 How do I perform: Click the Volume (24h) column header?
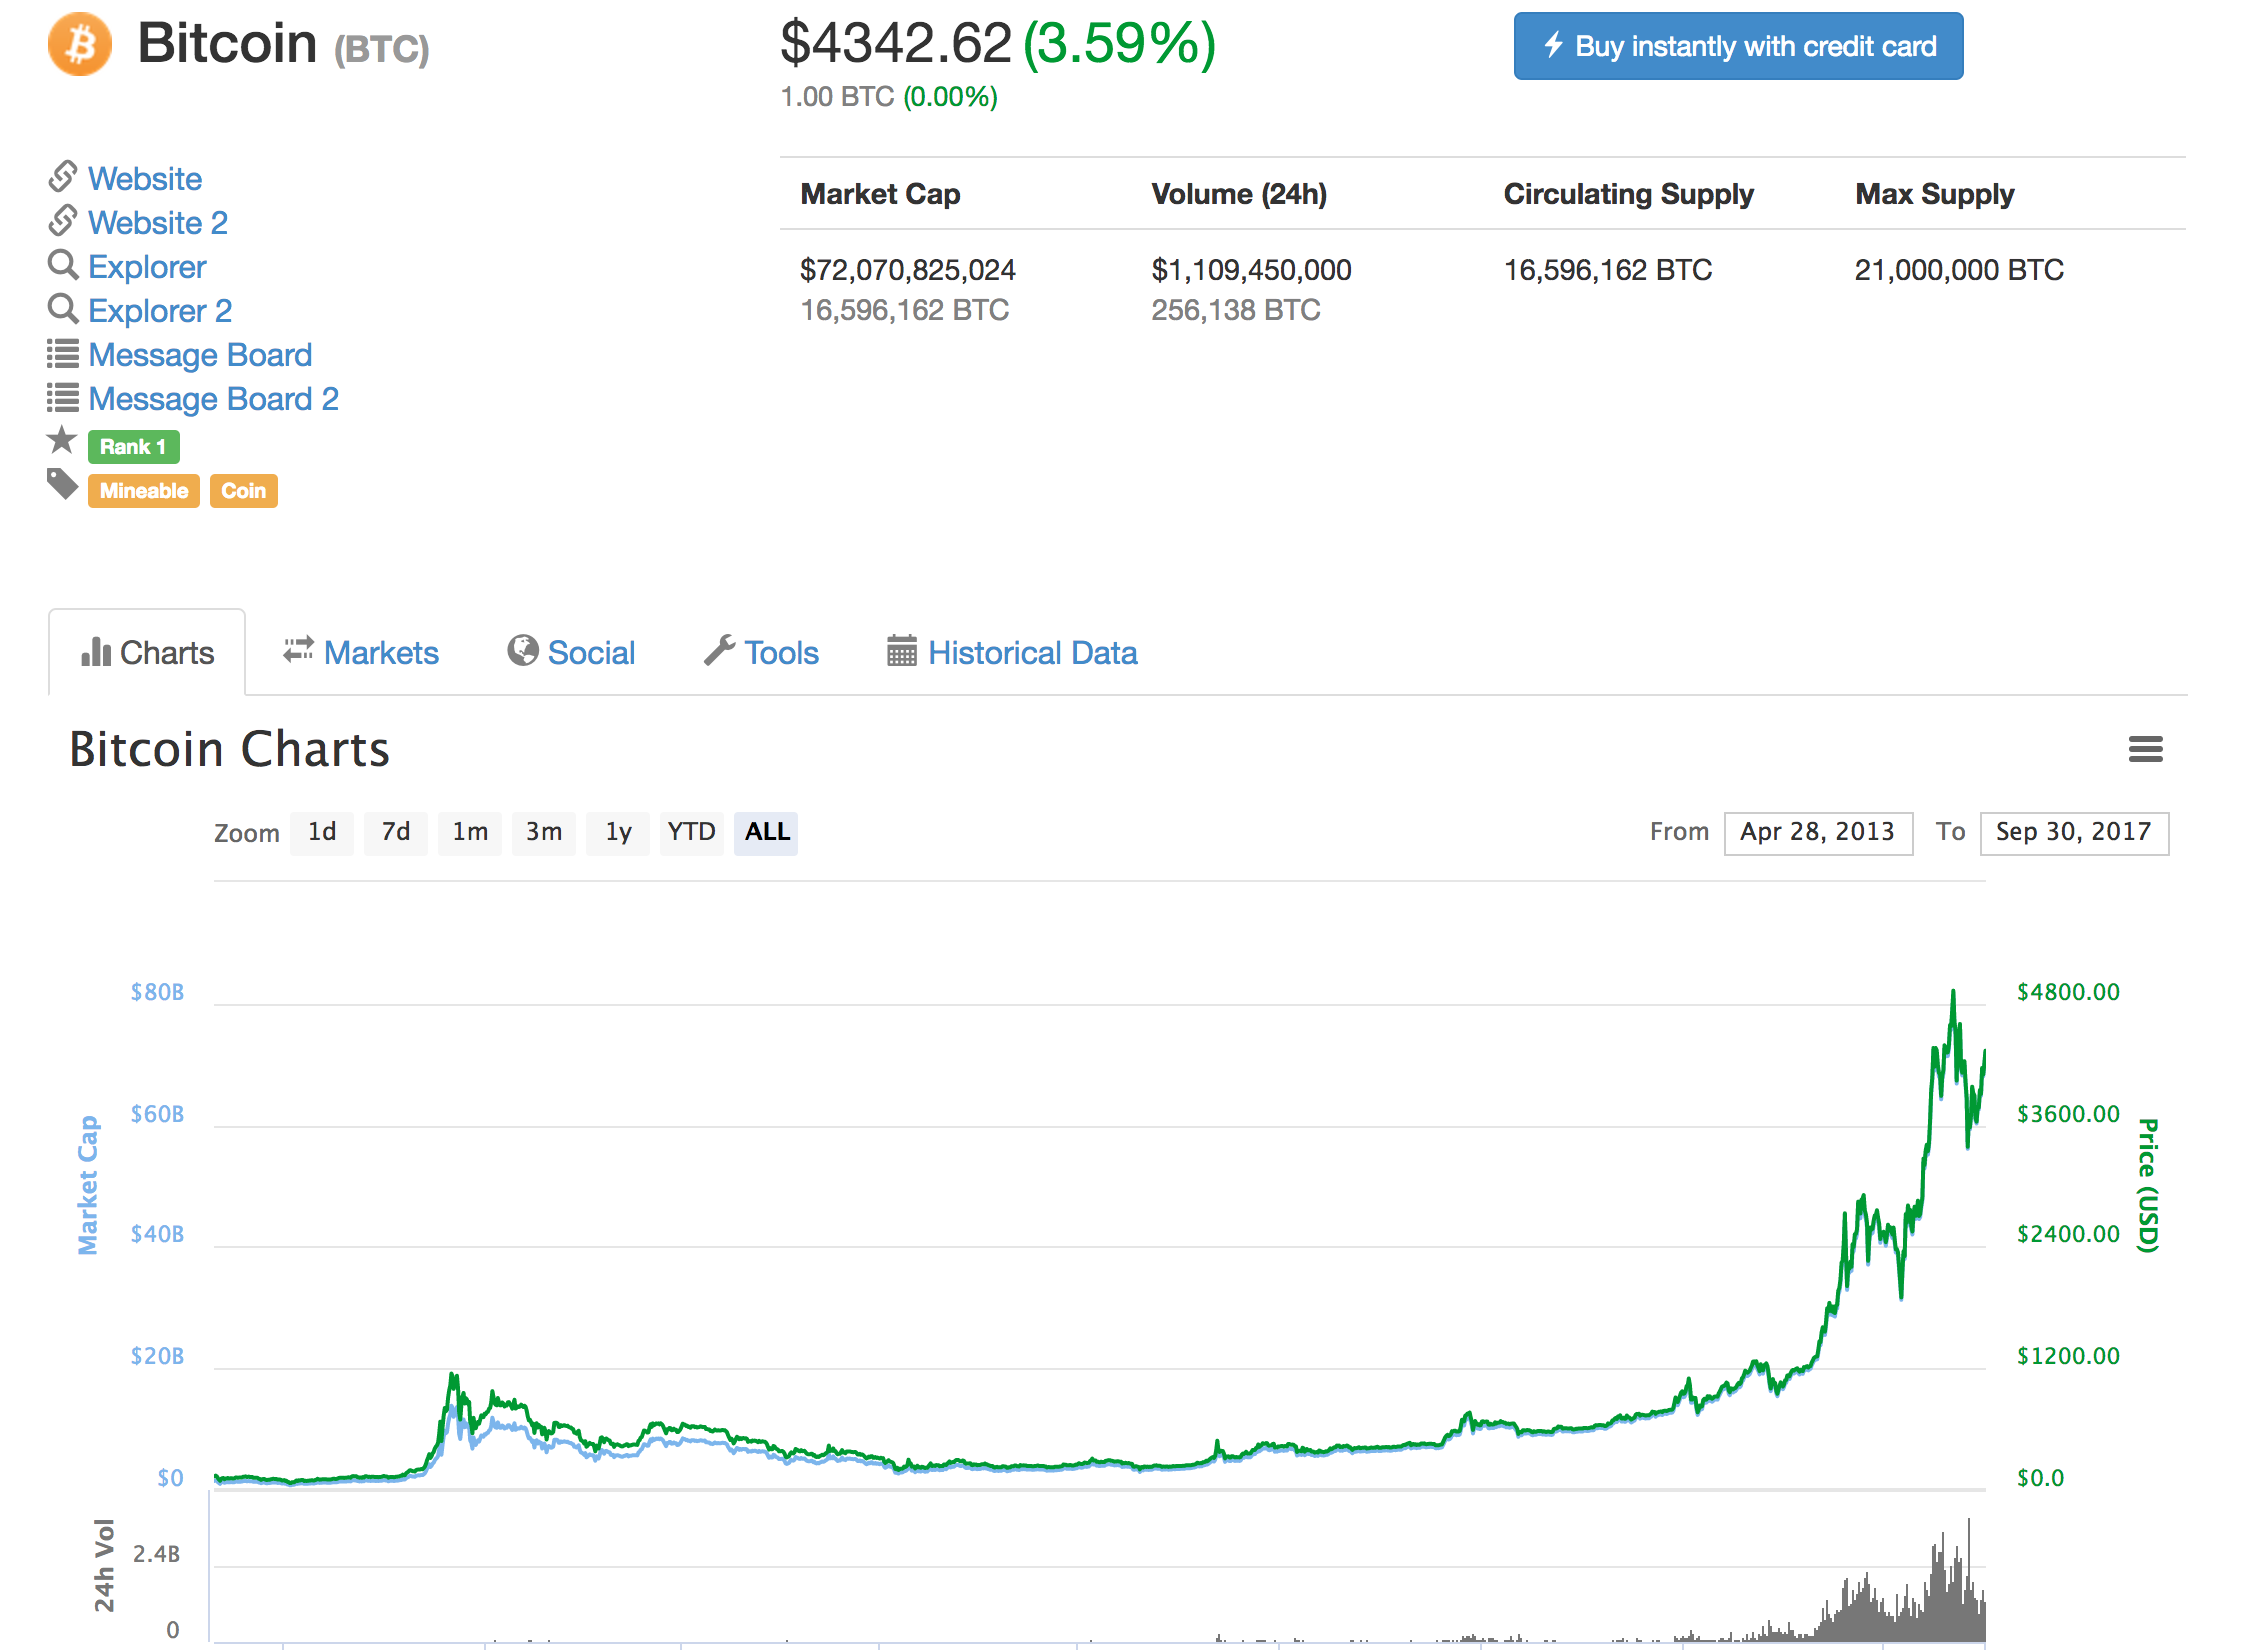[1239, 194]
